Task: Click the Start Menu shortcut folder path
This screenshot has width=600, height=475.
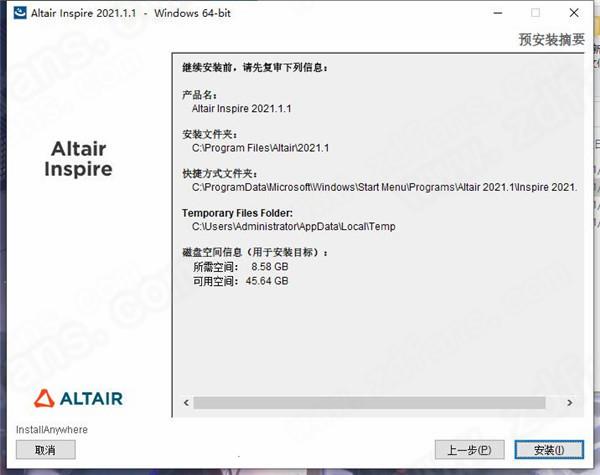Action: [x=384, y=187]
